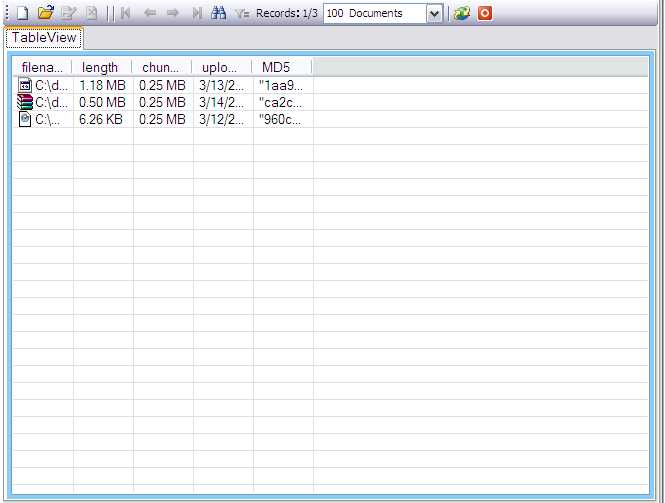The height and width of the screenshot is (503, 665).
Task: Sort by chunk size column header
Action: pos(162,67)
